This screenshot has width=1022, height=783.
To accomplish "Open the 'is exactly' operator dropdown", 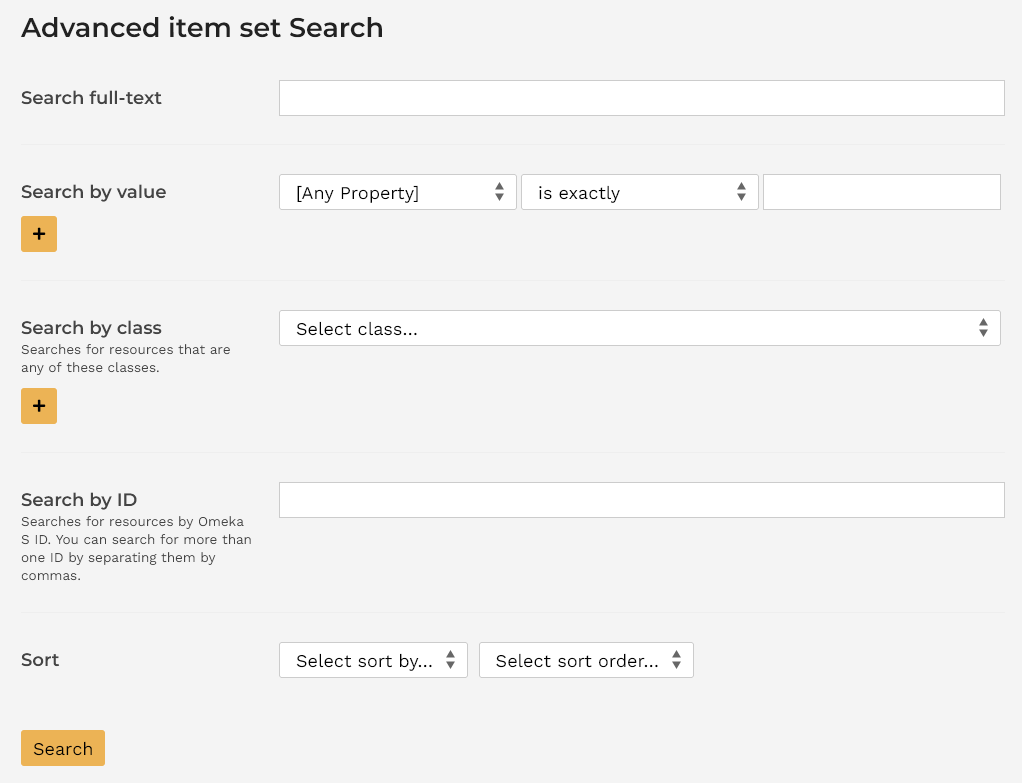I will coord(639,192).
